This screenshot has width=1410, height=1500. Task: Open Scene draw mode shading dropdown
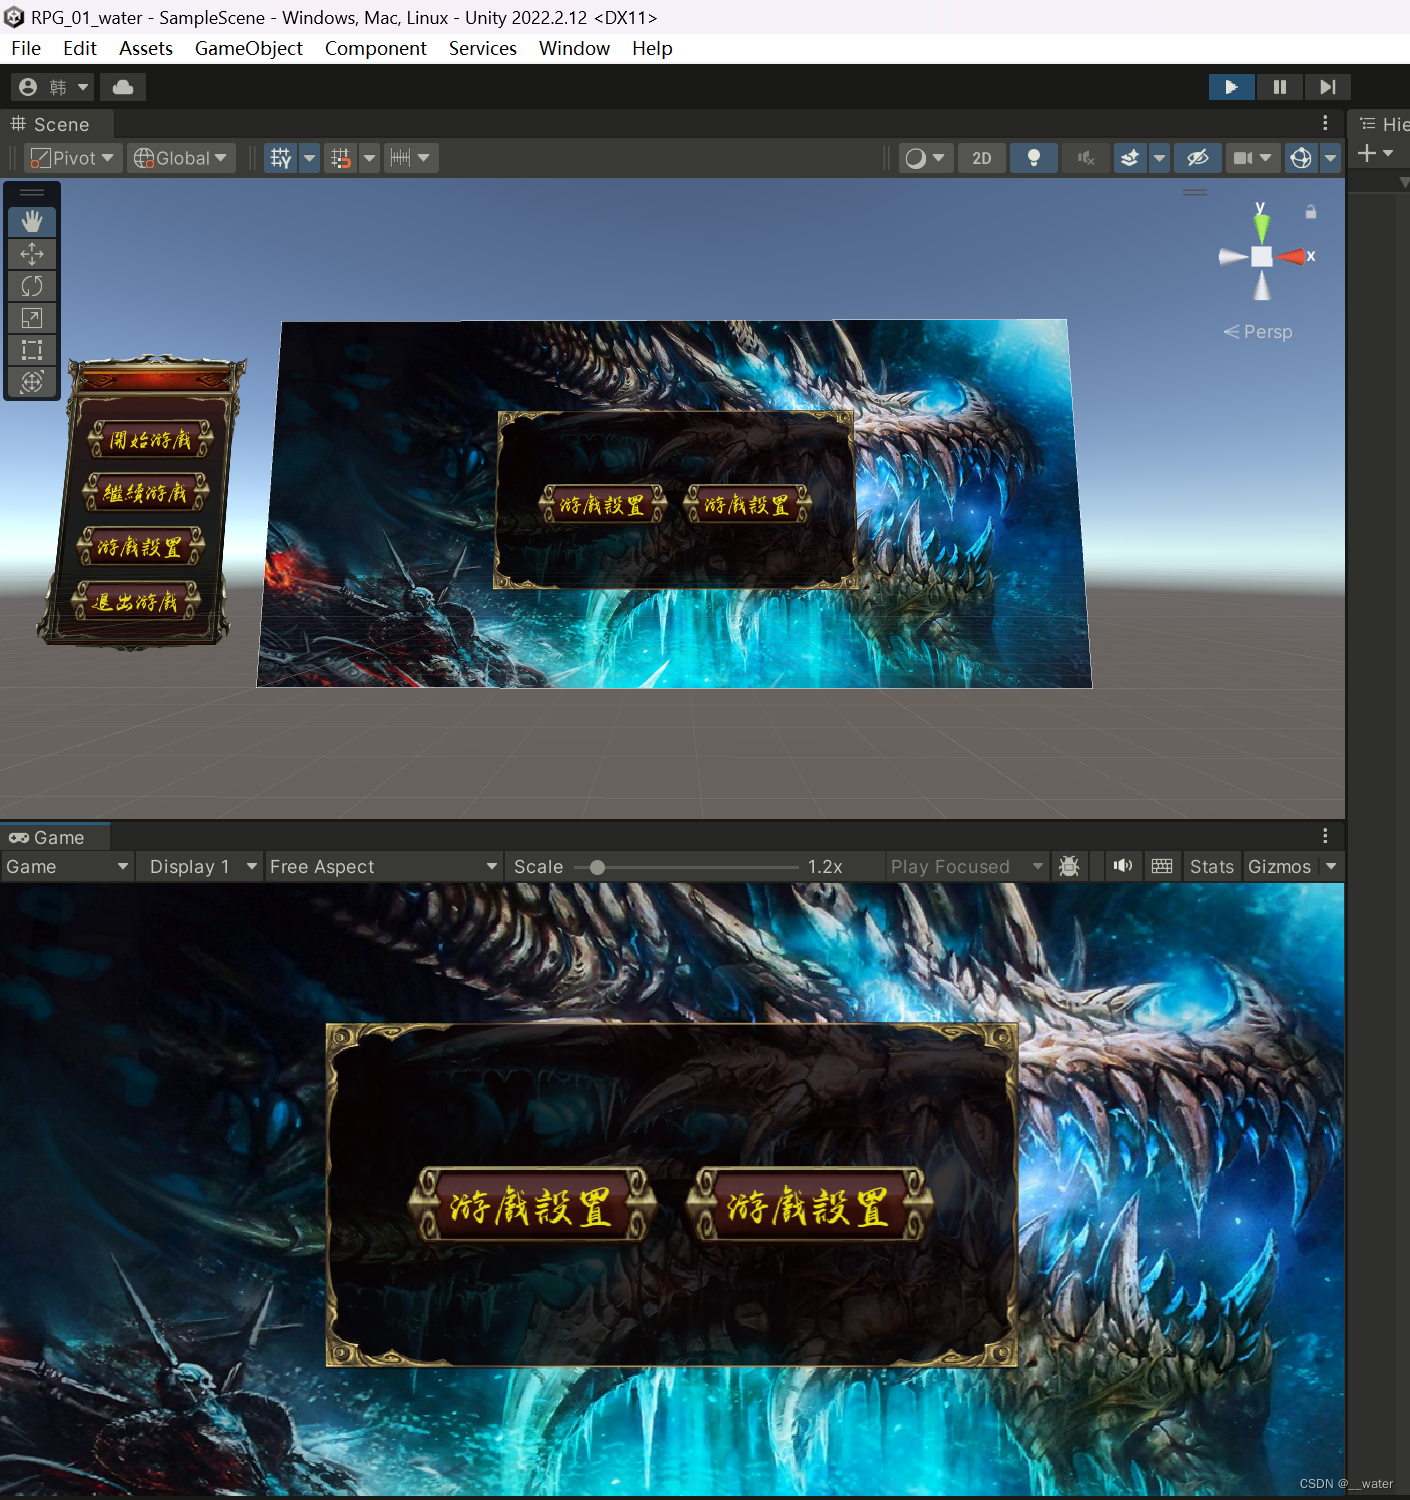click(x=925, y=158)
